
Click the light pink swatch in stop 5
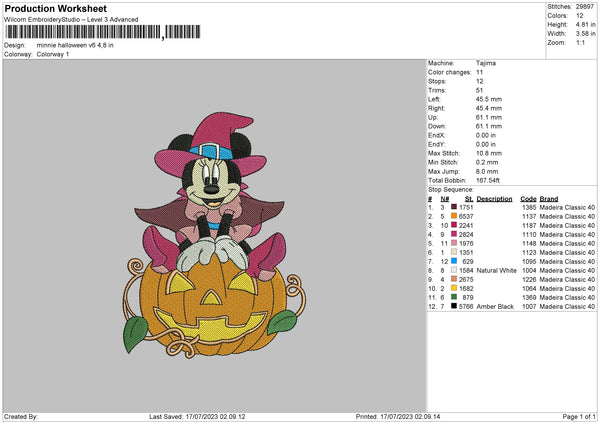tap(455, 243)
